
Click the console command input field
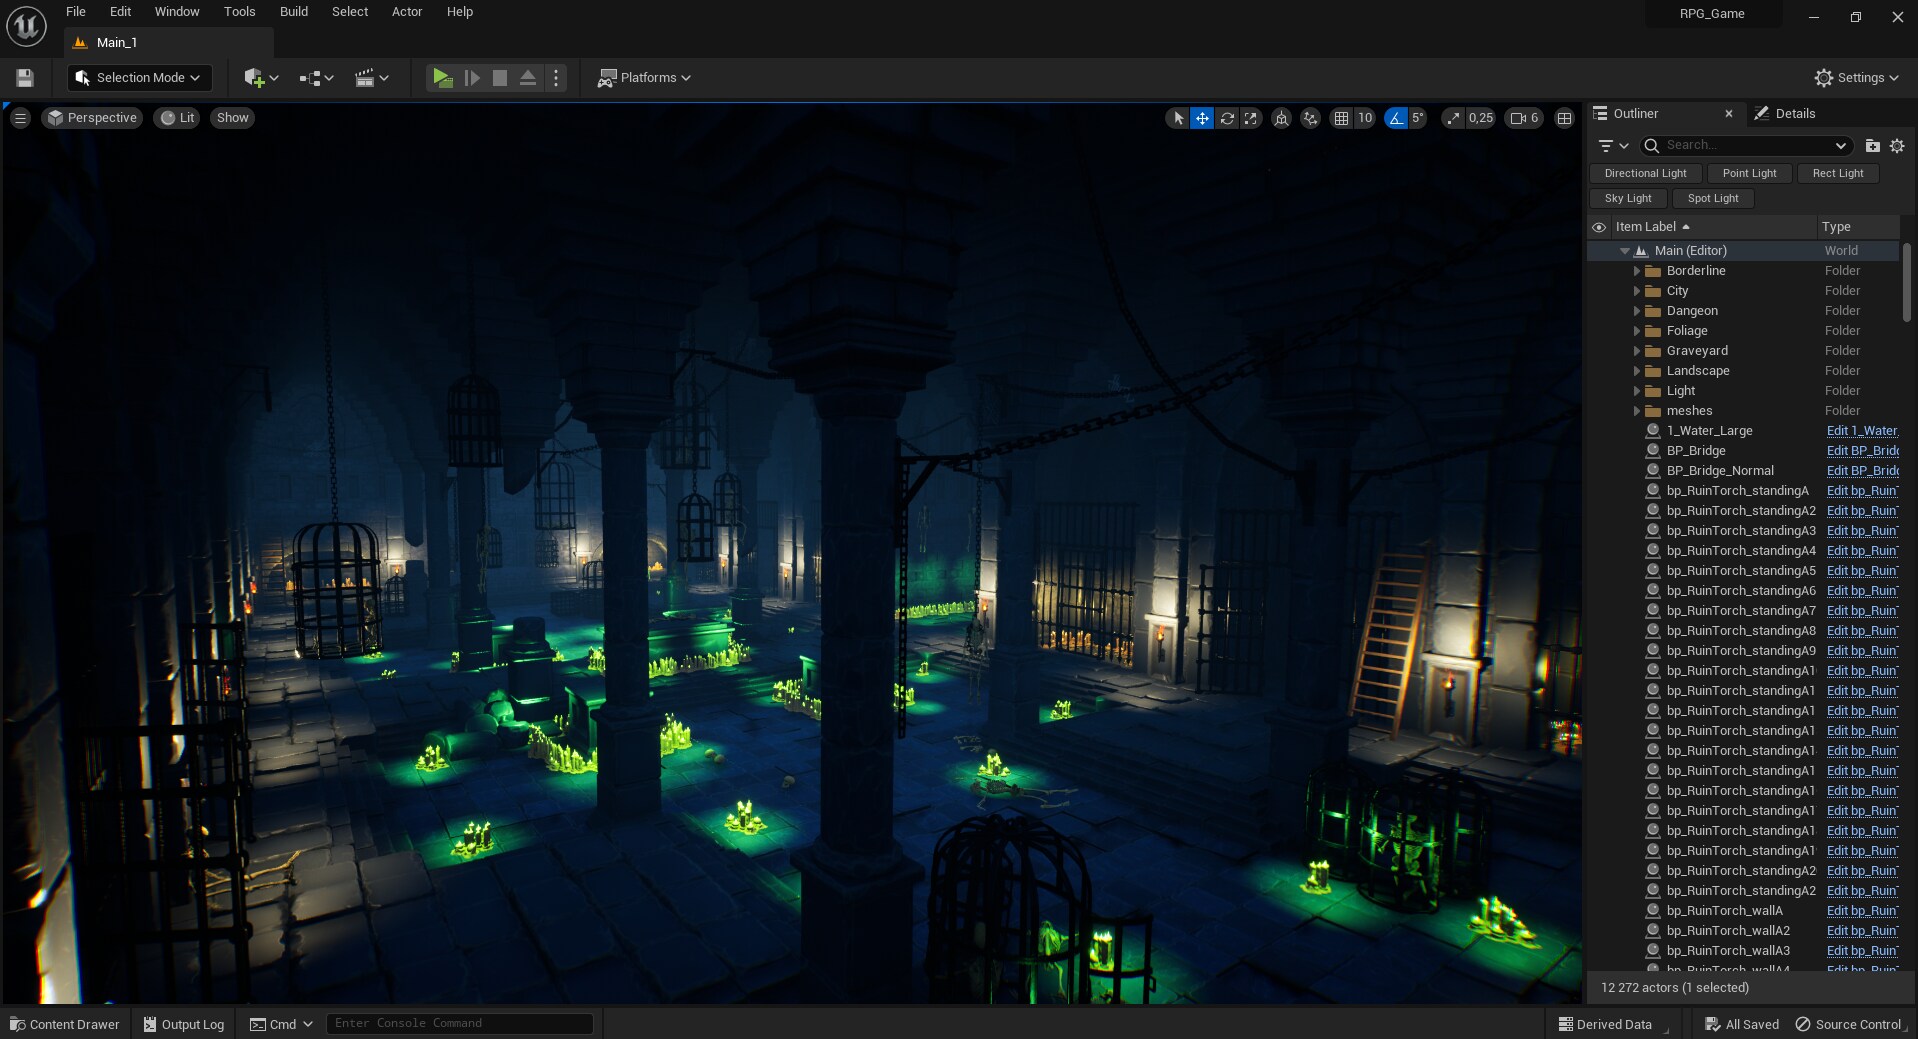(459, 1023)
